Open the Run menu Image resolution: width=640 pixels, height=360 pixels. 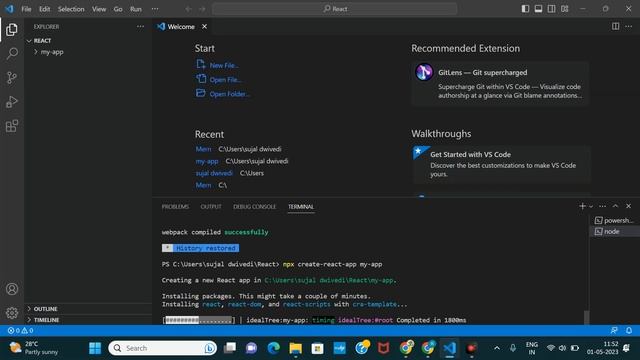coord(136,9)
